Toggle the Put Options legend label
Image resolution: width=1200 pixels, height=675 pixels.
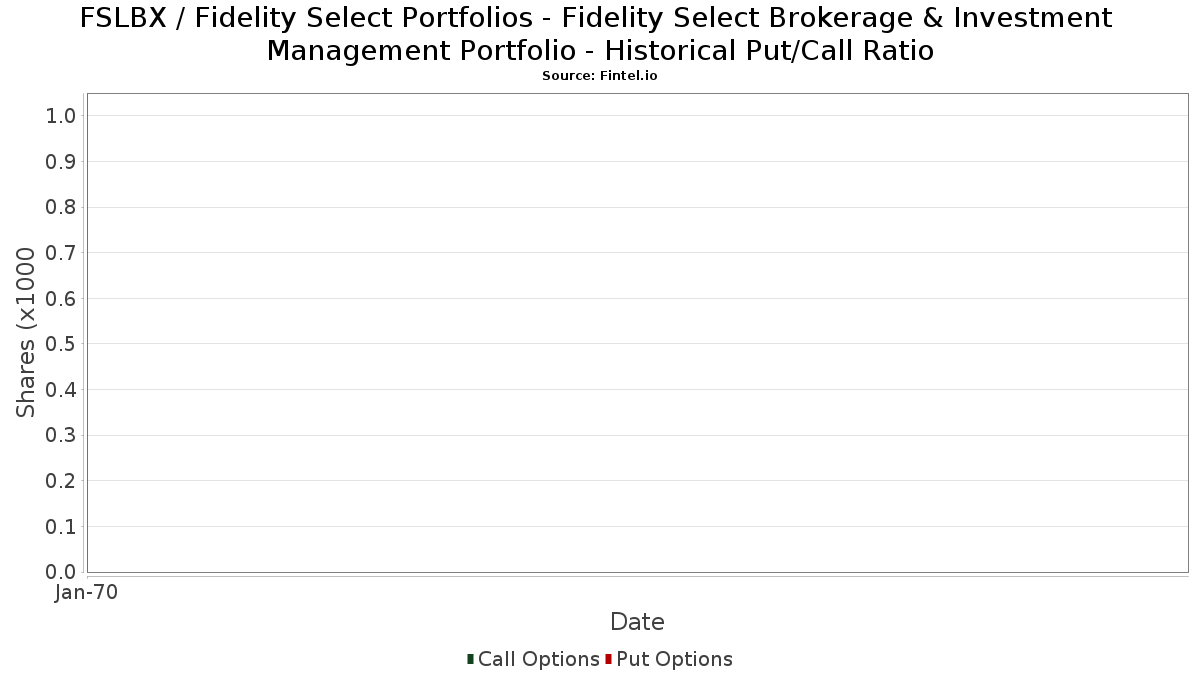tap(674, 659)
